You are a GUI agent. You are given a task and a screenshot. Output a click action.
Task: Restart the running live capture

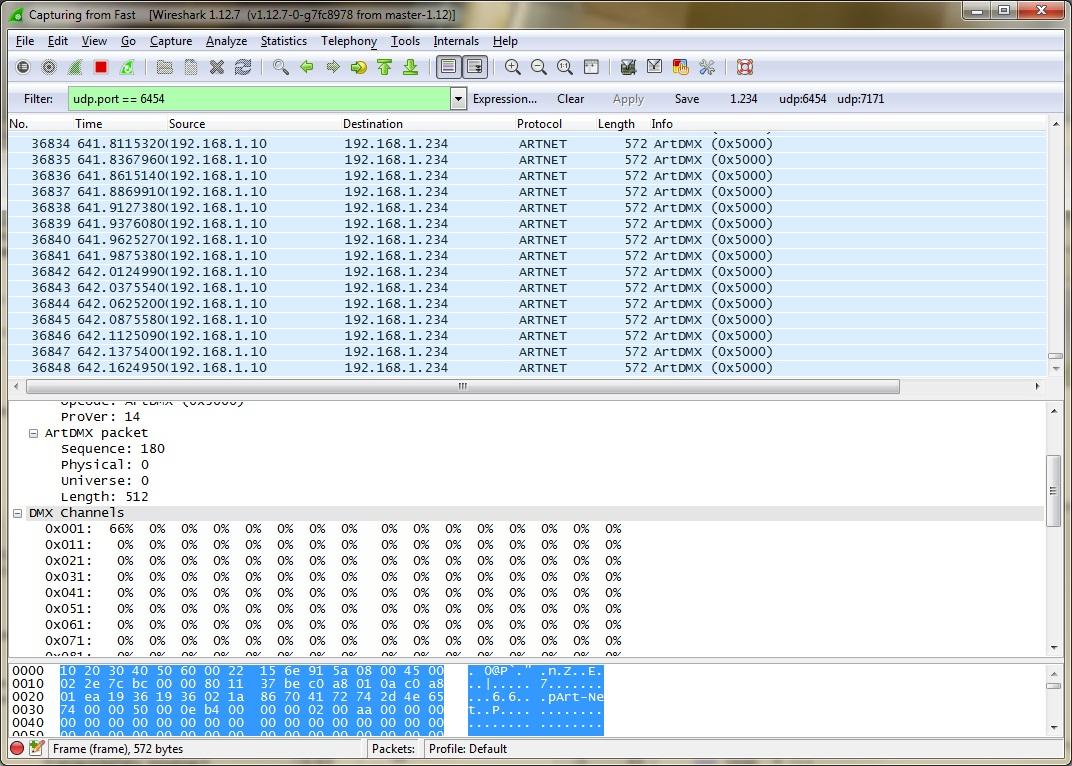[127, 67]
